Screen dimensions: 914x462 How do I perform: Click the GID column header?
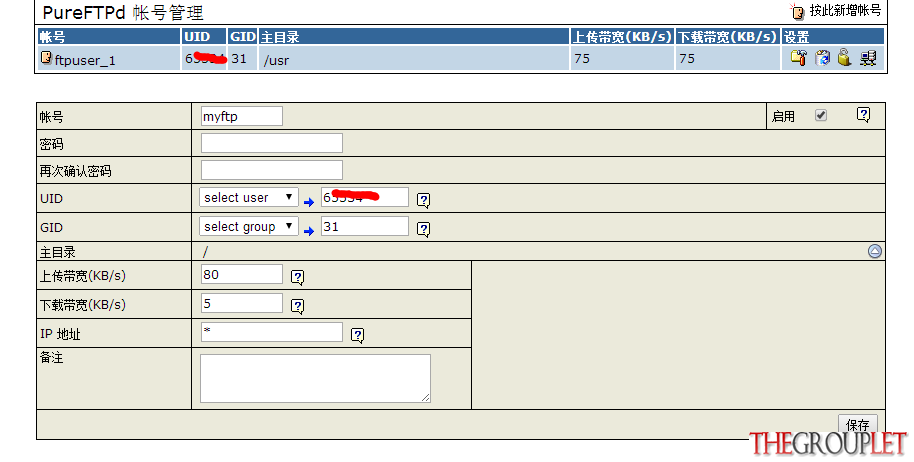(x=243, y=37)
